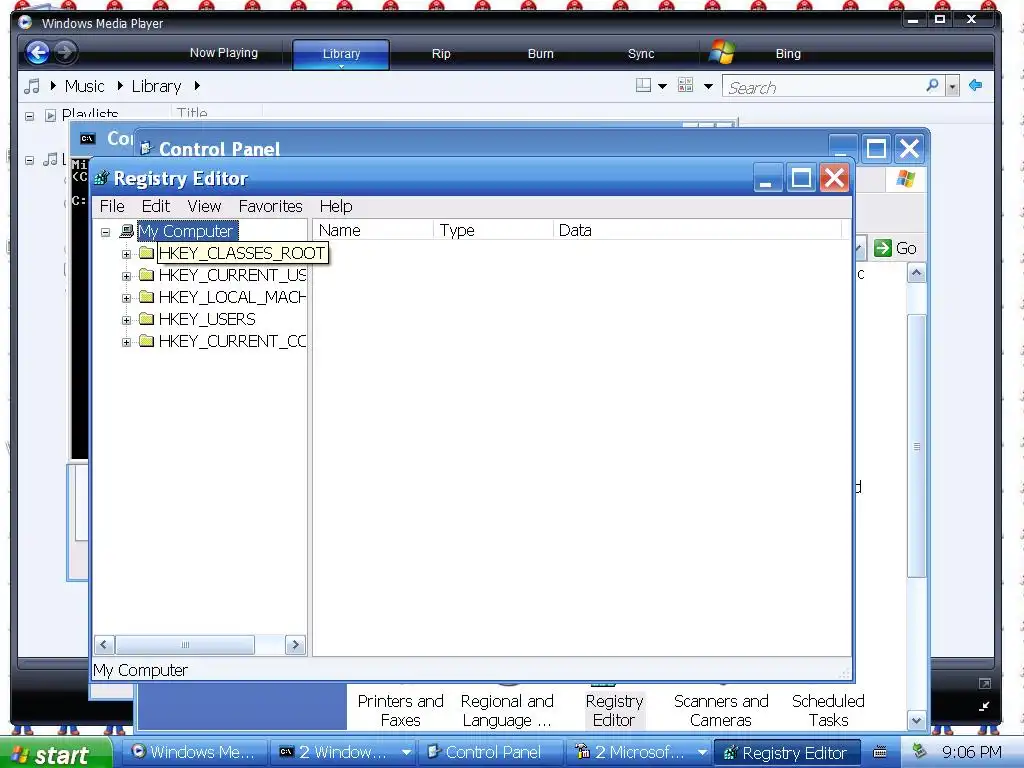This screenshot has width=1024, height=768.
Task: Open Scanners and Cameras in Control Panel
Action: pyautogui.click(x=721, y=710)
